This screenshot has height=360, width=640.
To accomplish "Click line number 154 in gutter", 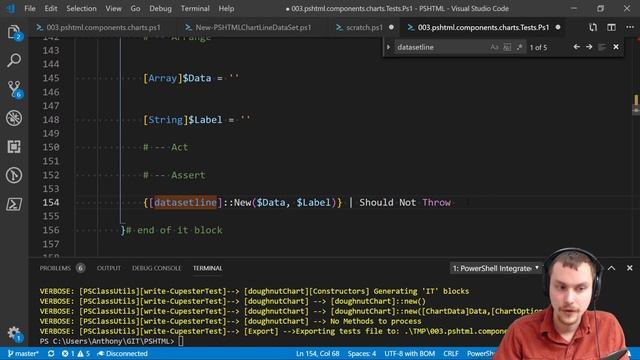I will click(x=51, y=202).
